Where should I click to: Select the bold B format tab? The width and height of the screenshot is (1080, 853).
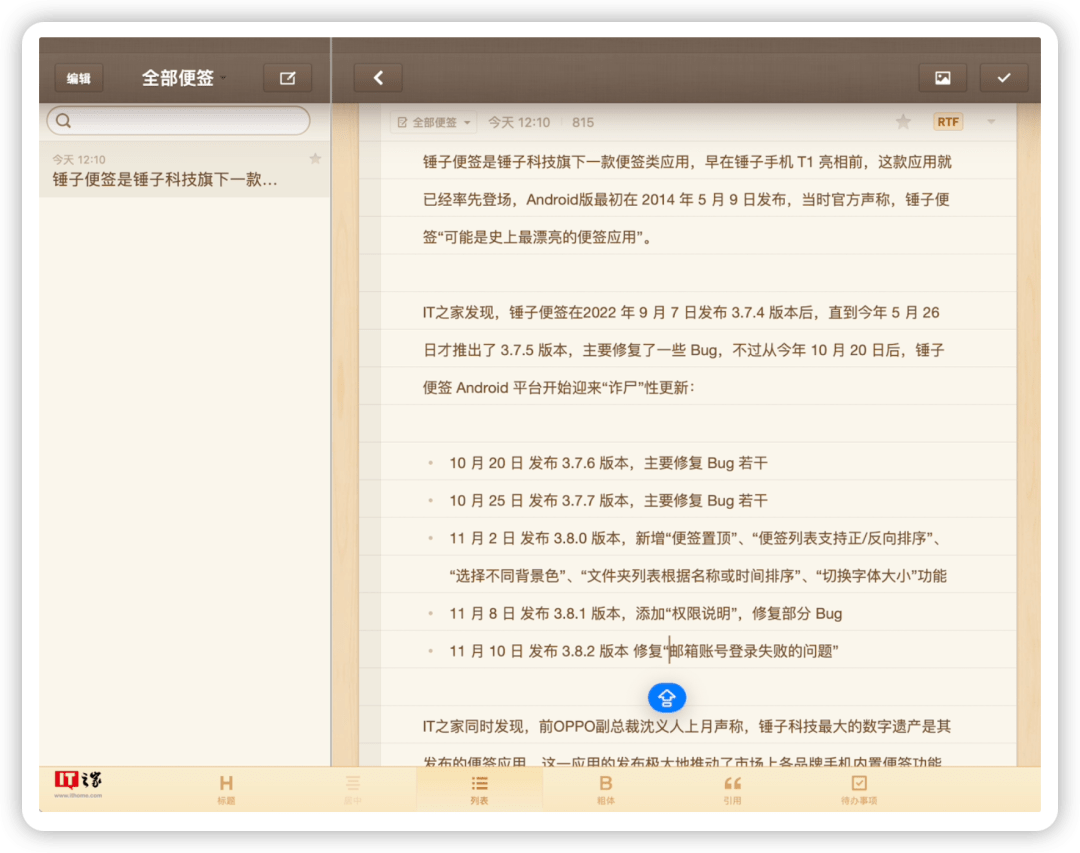(605, 788)
